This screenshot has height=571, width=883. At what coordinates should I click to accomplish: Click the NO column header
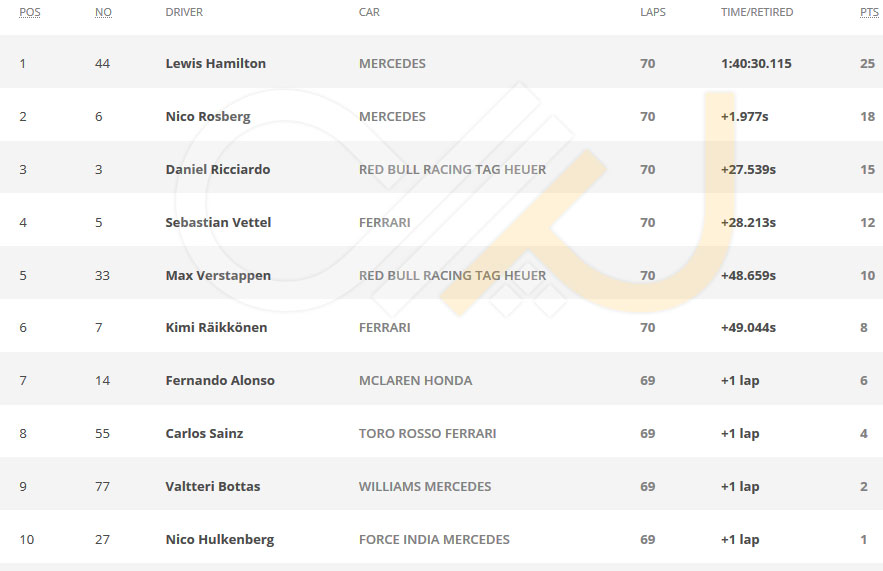(x=103, y=12)
